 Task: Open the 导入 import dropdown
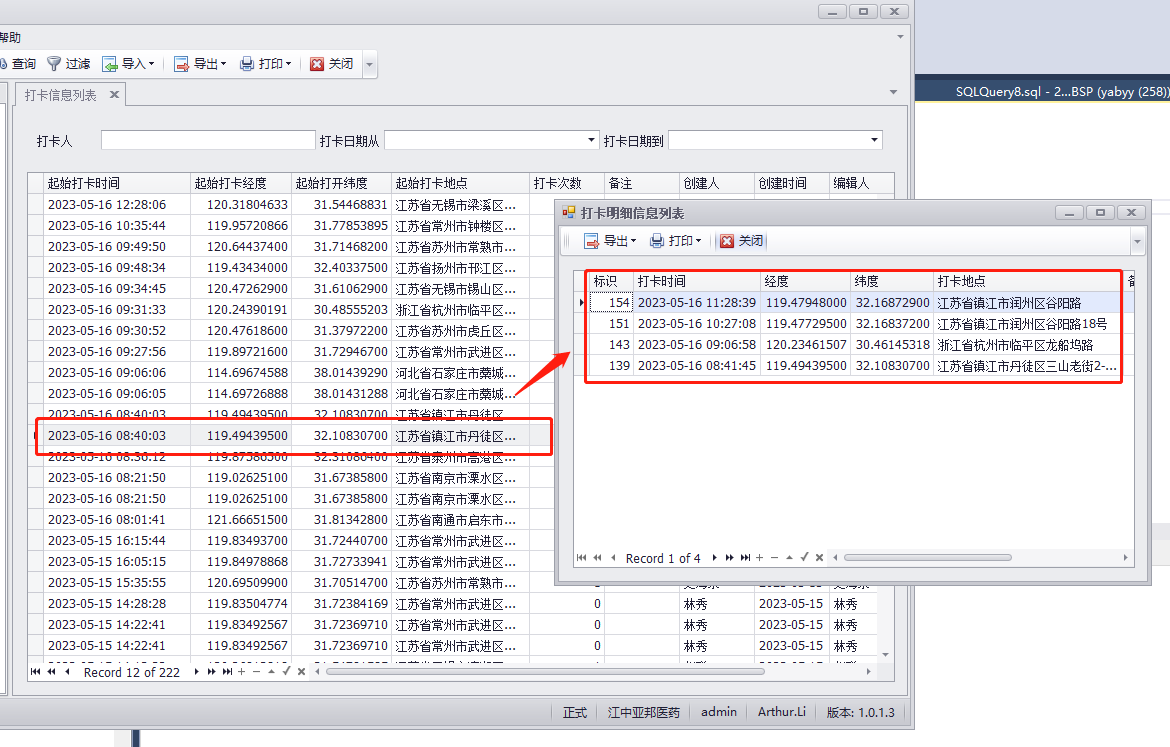128,64
